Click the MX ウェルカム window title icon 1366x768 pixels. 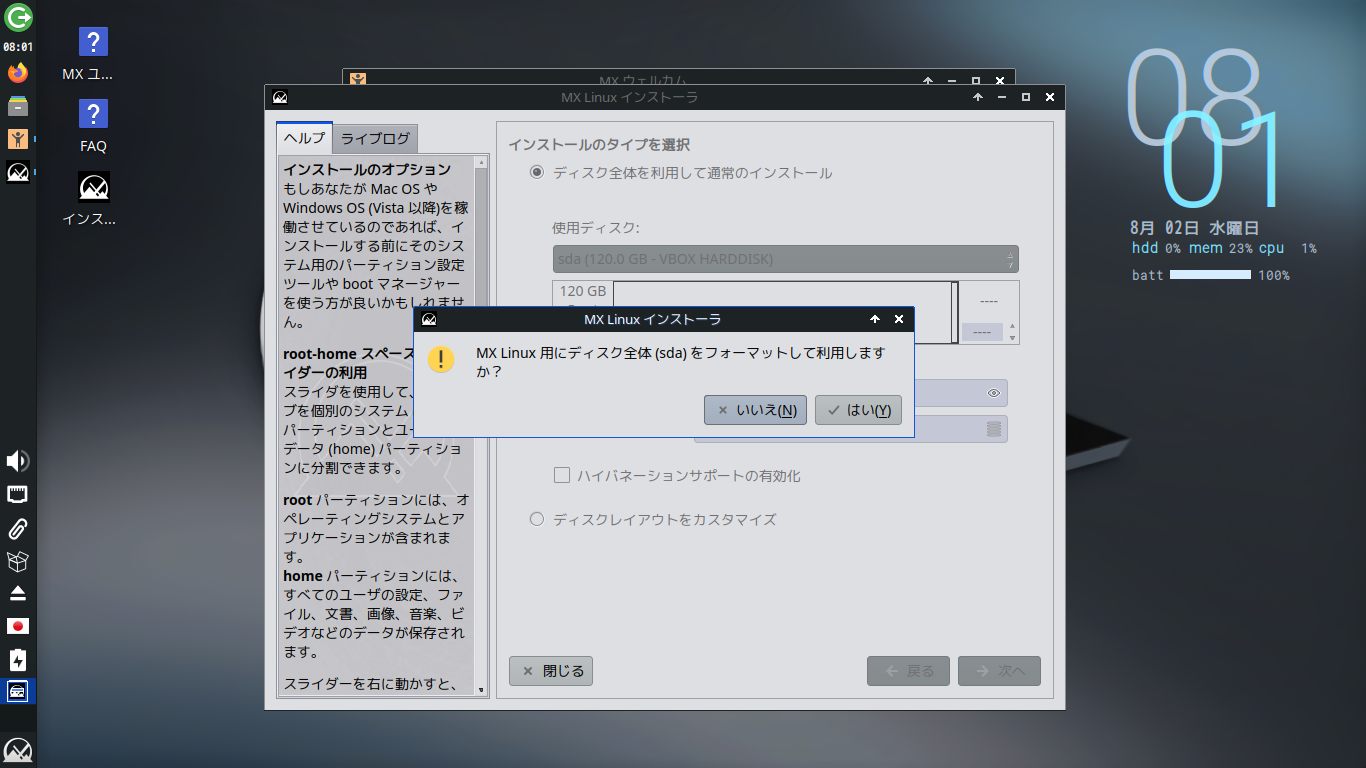(x=358, y=80)
